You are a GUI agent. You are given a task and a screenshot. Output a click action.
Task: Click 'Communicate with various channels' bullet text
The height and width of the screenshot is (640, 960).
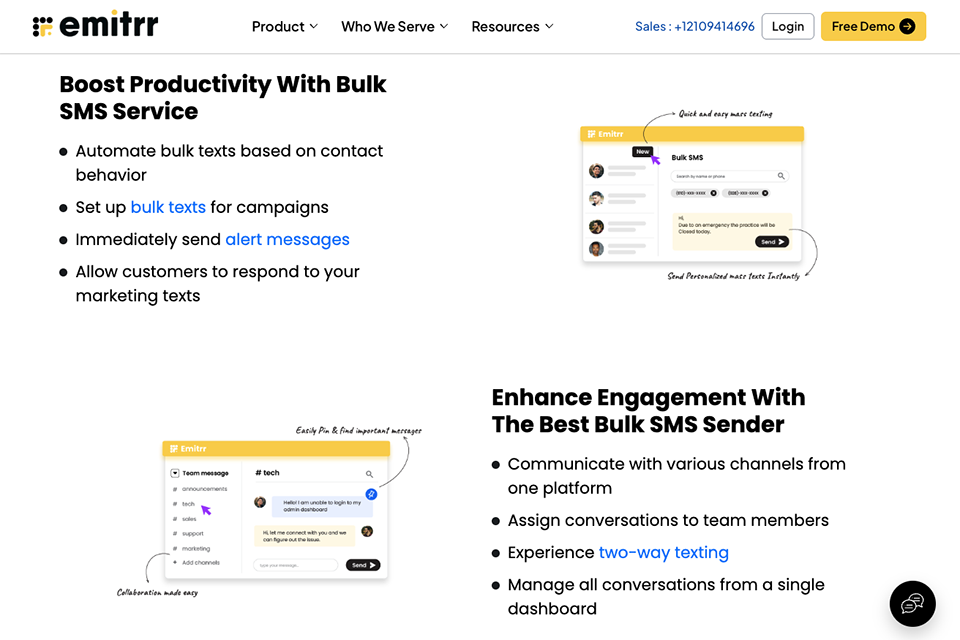[677, 476]
